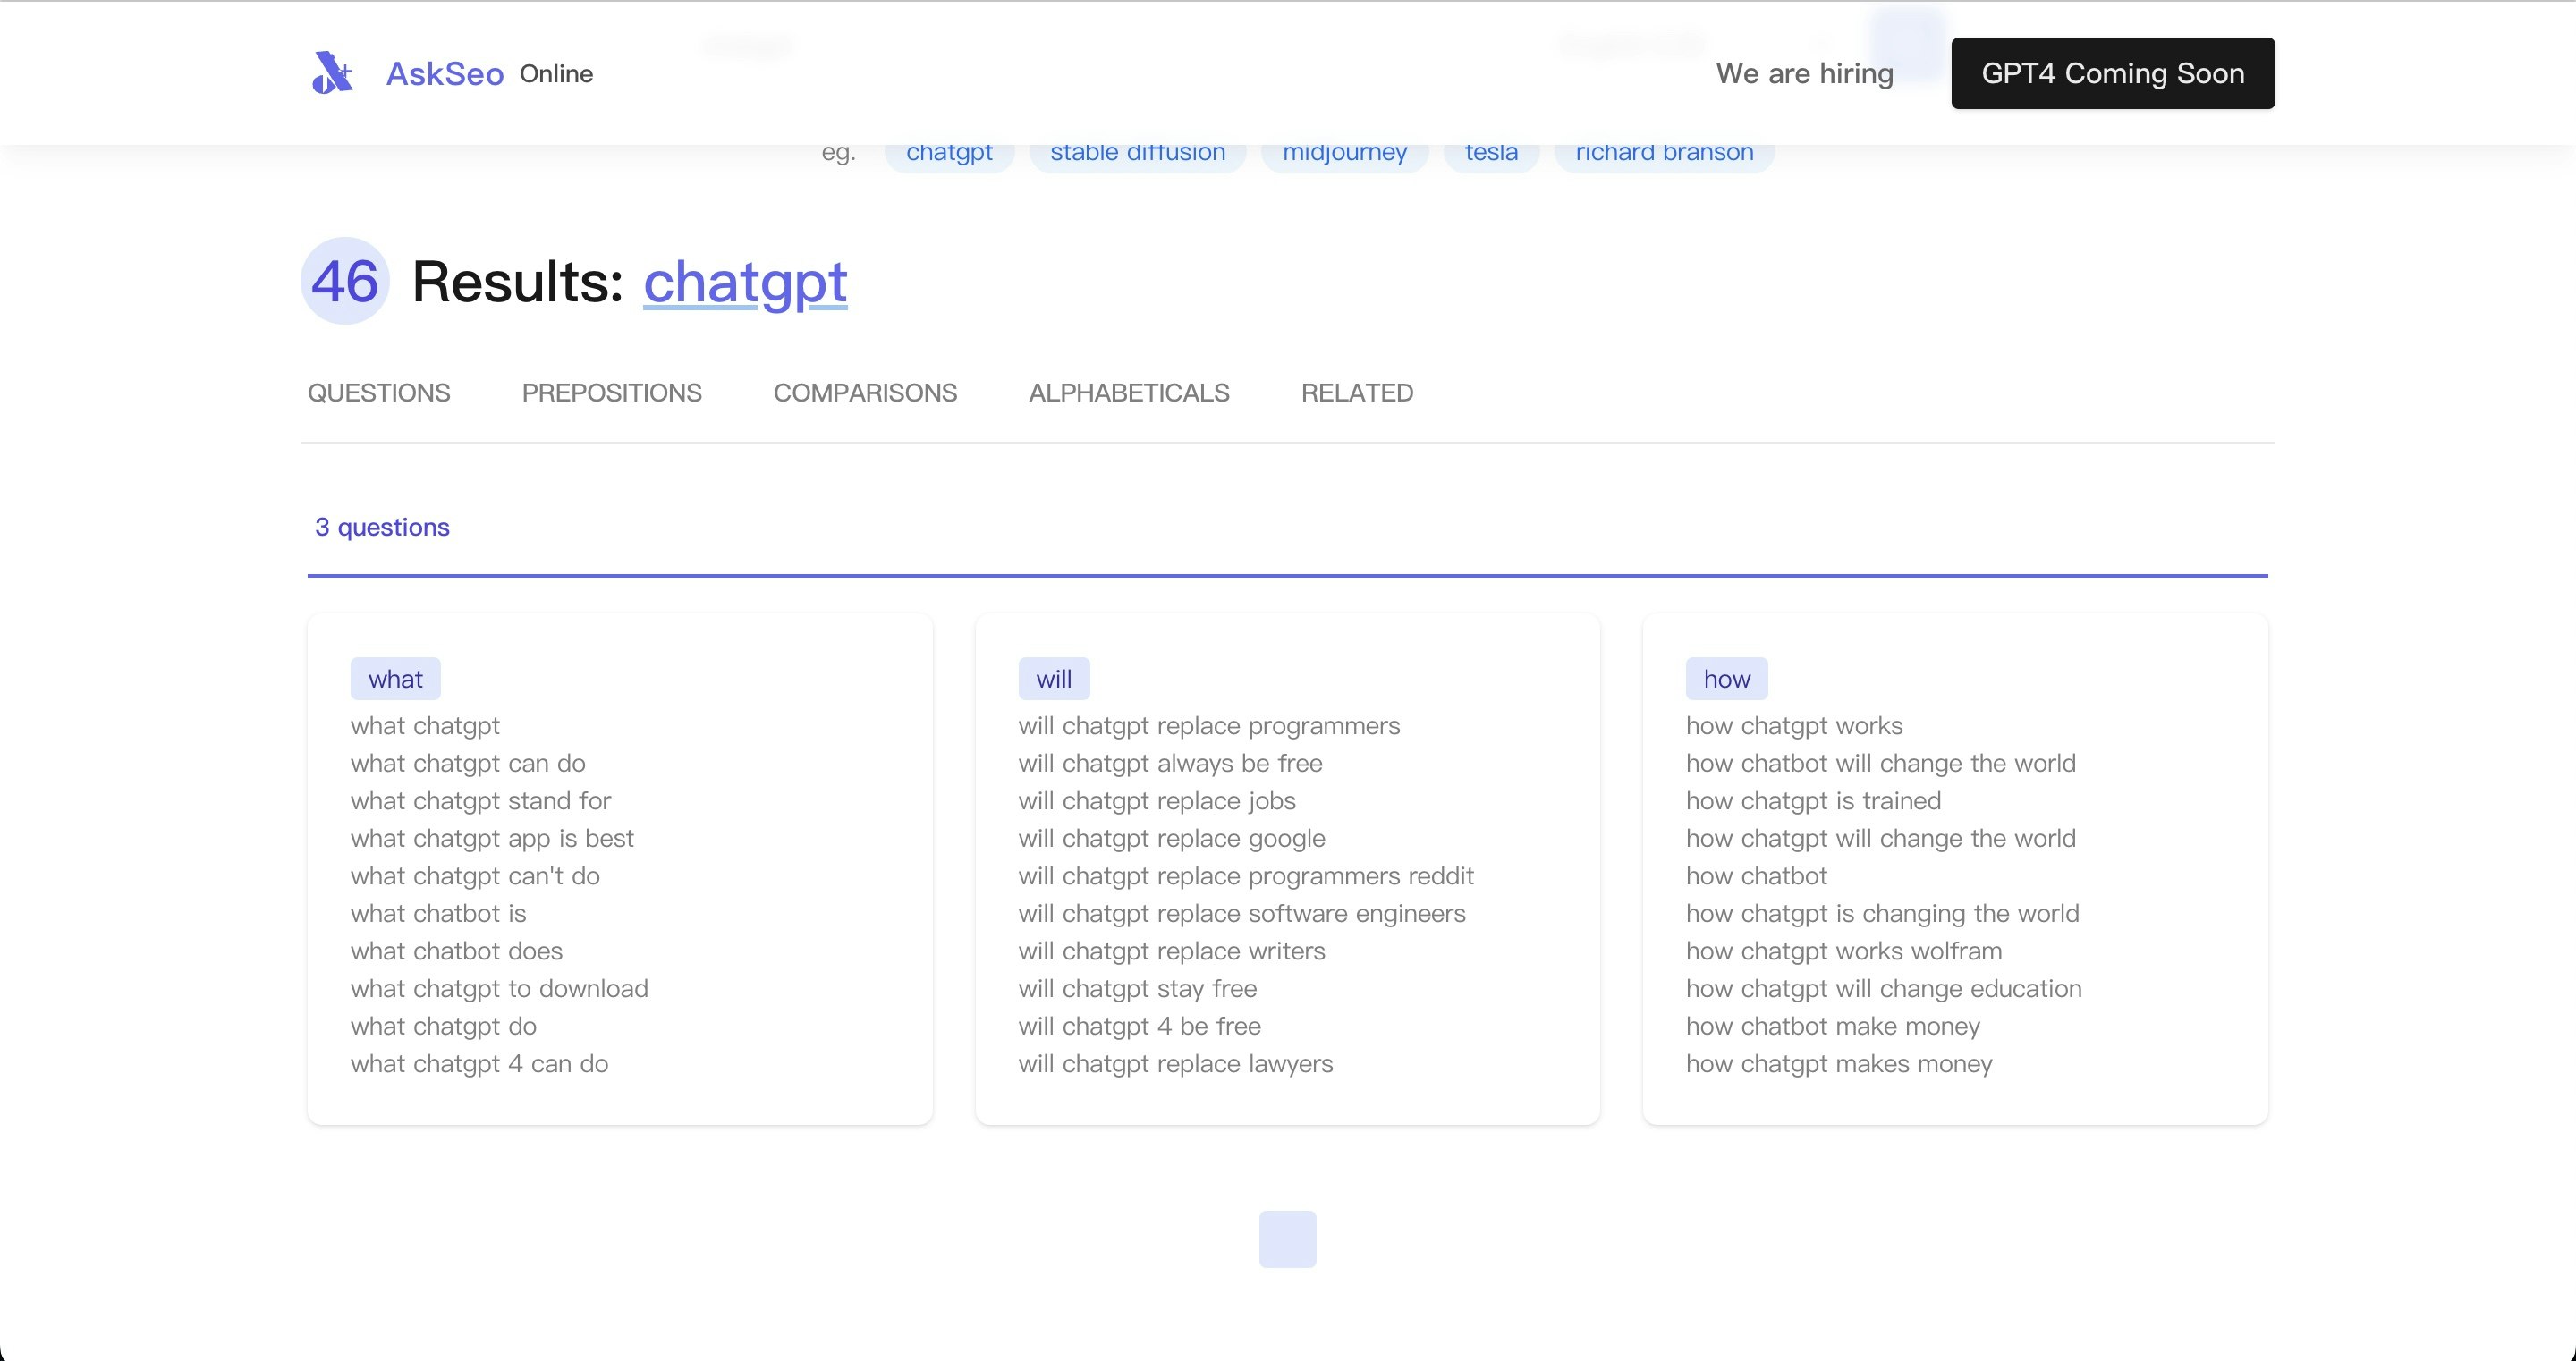Click 'how chatgpt works wolfram'
This screenshot has width=2576, height=1361.
pos(1844,951)
